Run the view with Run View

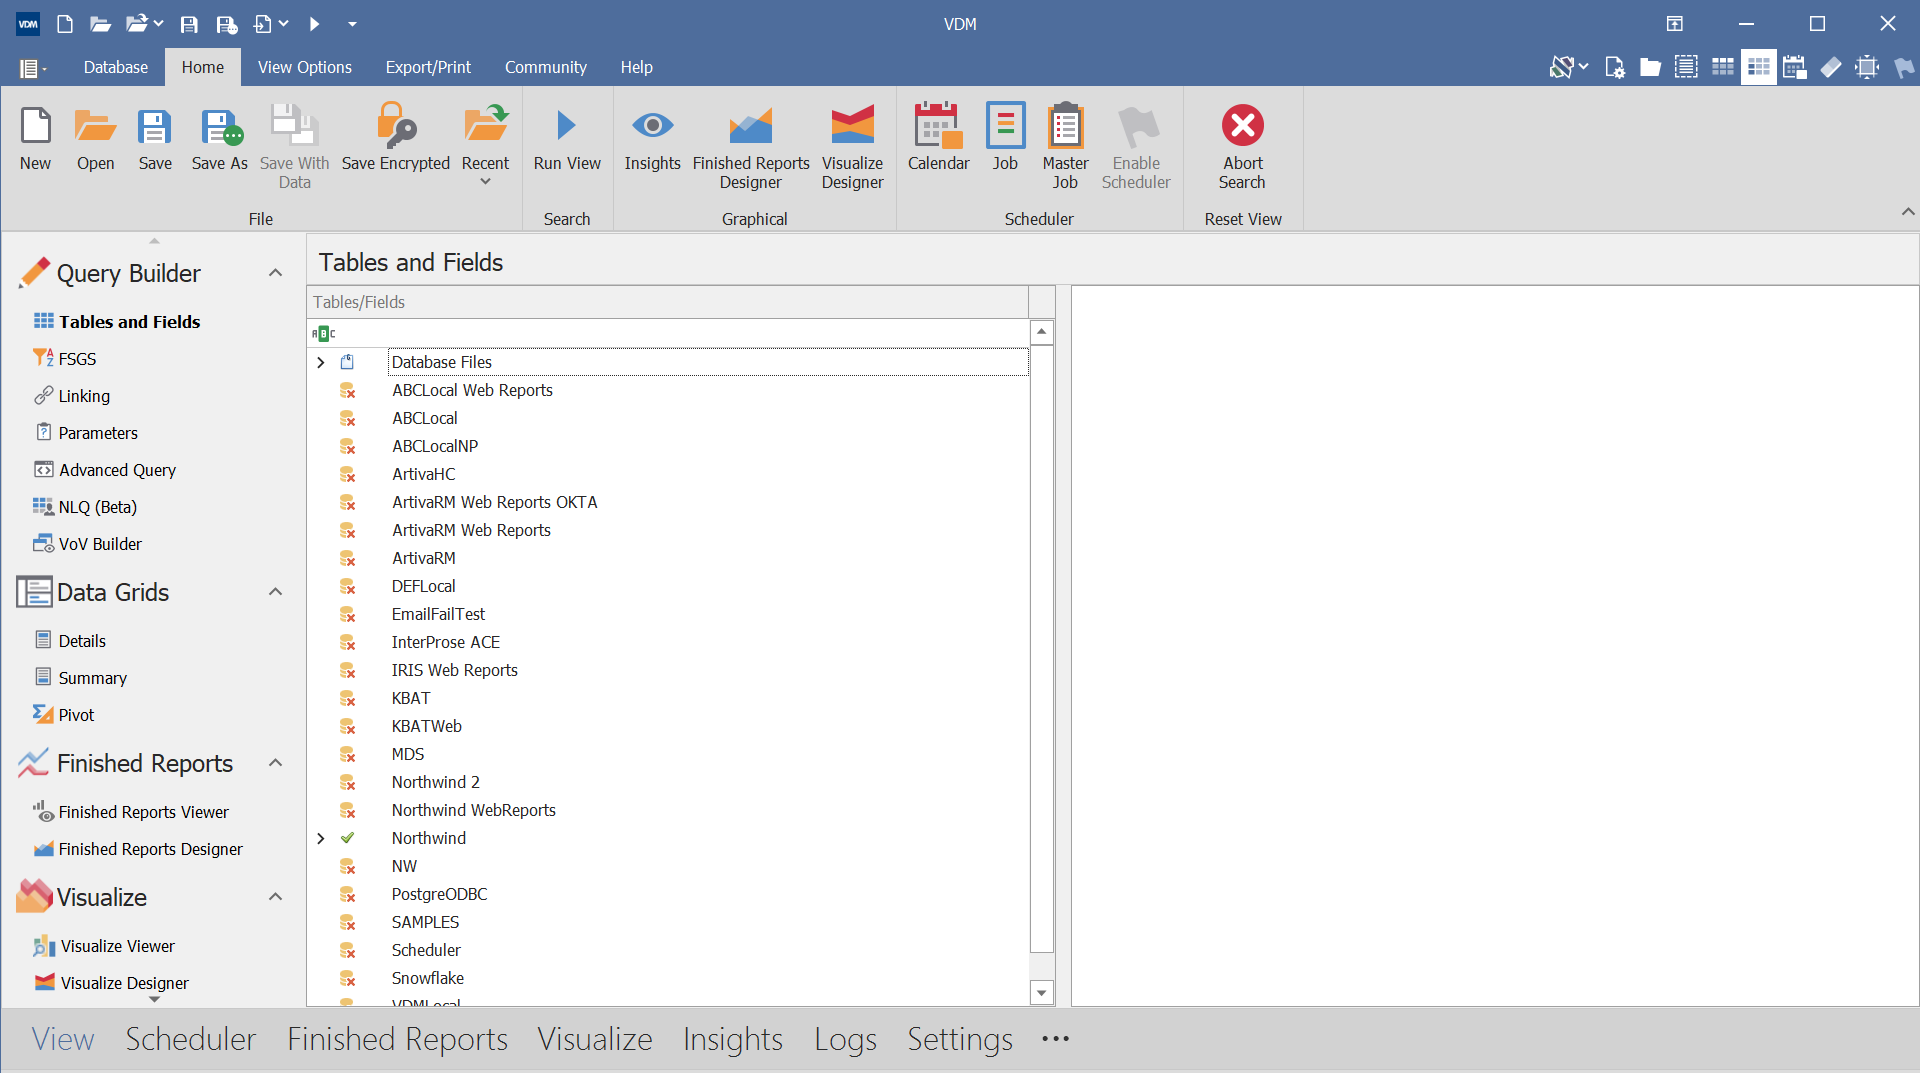tap(567, 138)
